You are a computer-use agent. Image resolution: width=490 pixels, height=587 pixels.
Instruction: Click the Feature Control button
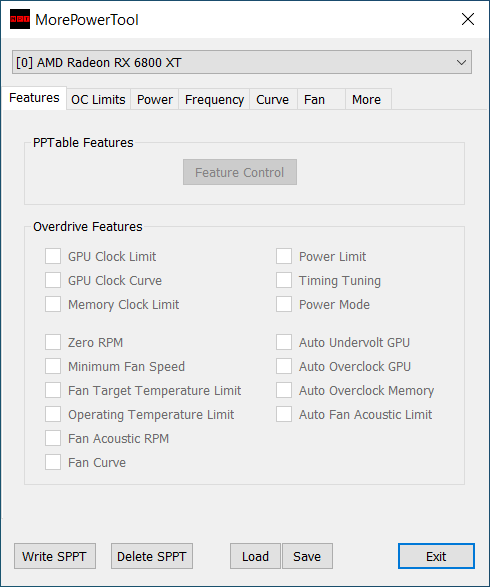point(240,172)
